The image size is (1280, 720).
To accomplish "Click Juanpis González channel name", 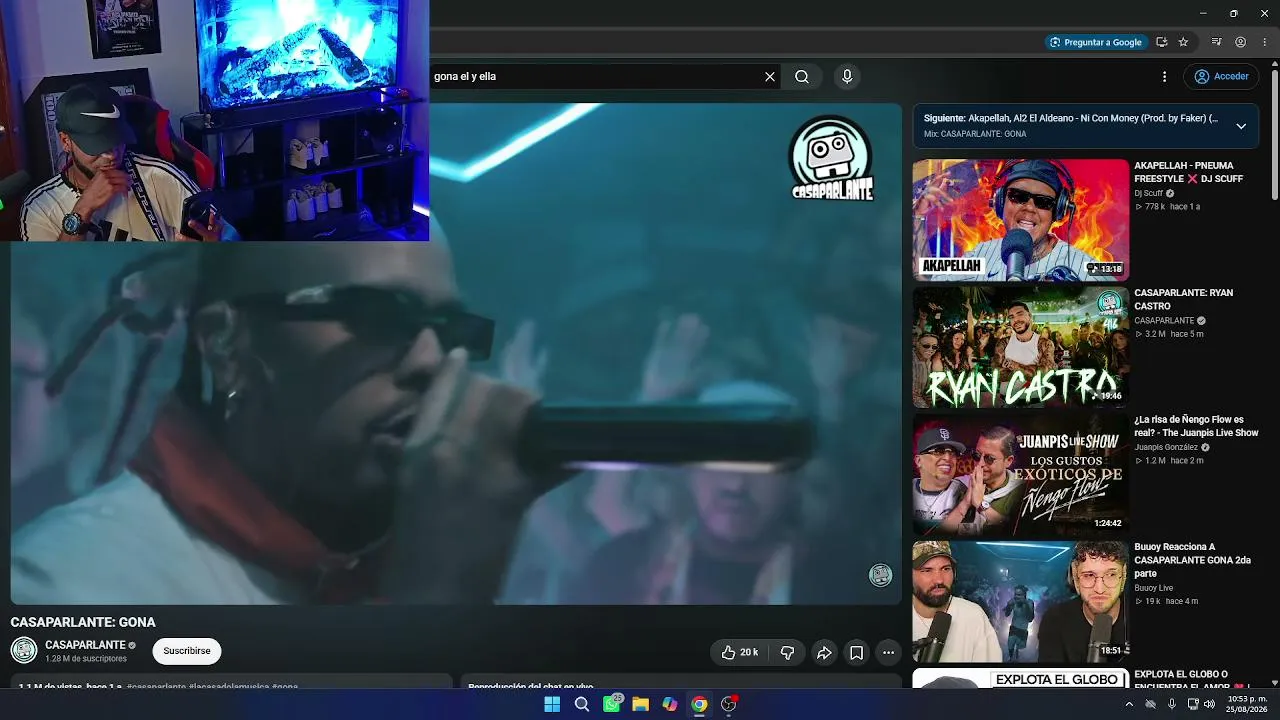I will click(x=1166, y=447).
